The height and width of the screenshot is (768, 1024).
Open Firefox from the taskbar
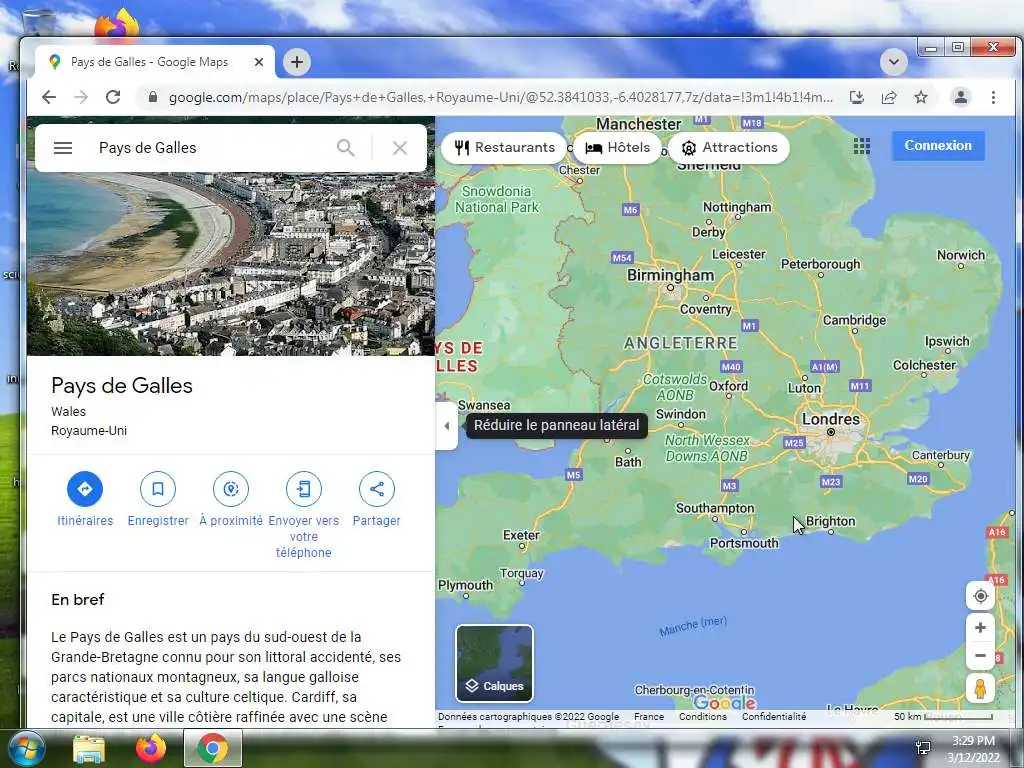pyautogui.click(x=151, y=749)
